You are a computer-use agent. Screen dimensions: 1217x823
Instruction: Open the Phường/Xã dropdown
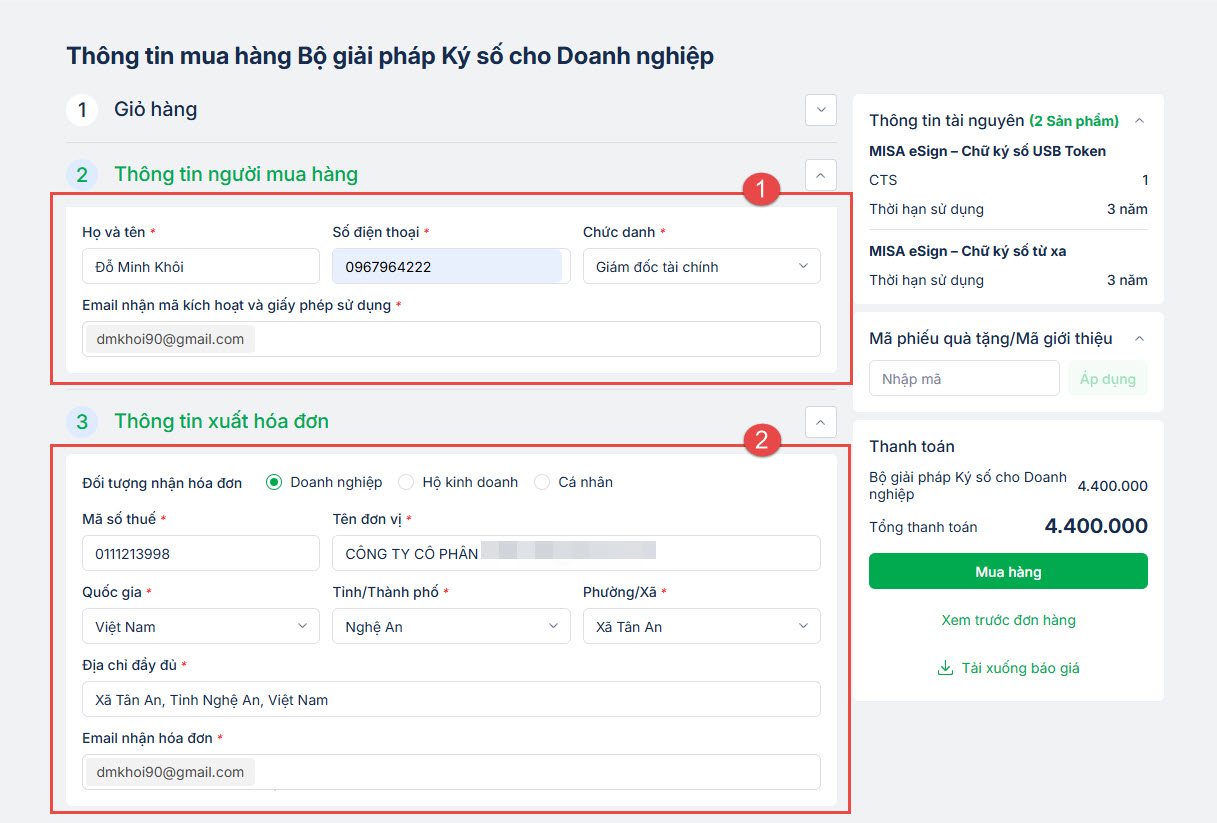click(701, 627)
